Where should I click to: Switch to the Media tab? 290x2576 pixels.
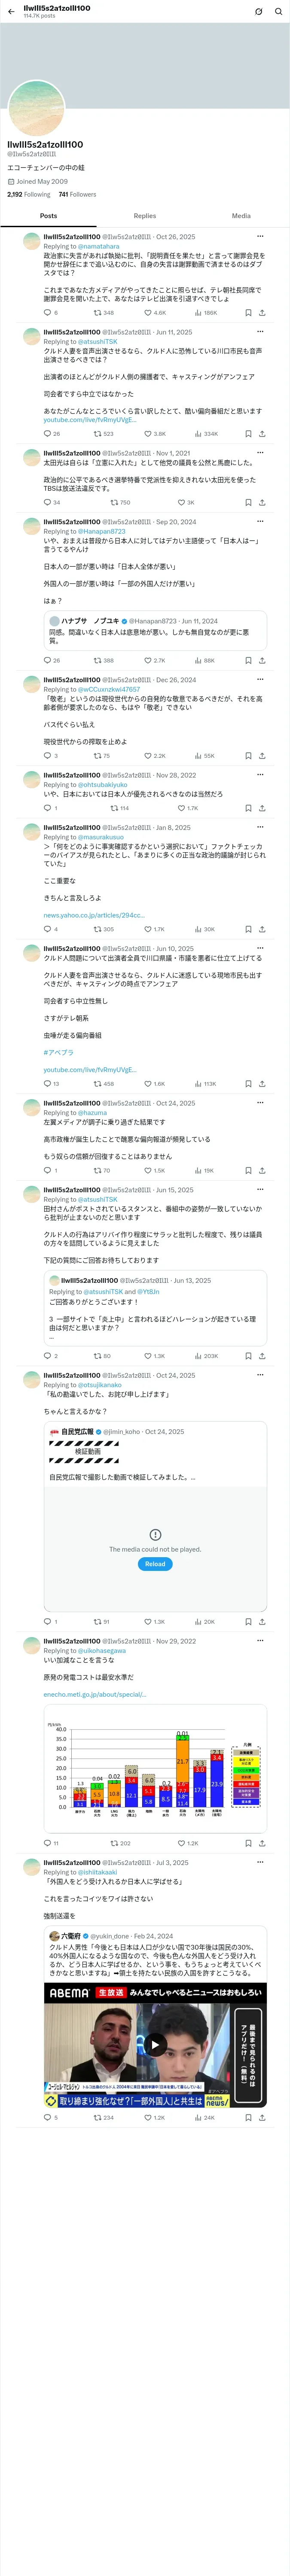click(241, 216)
